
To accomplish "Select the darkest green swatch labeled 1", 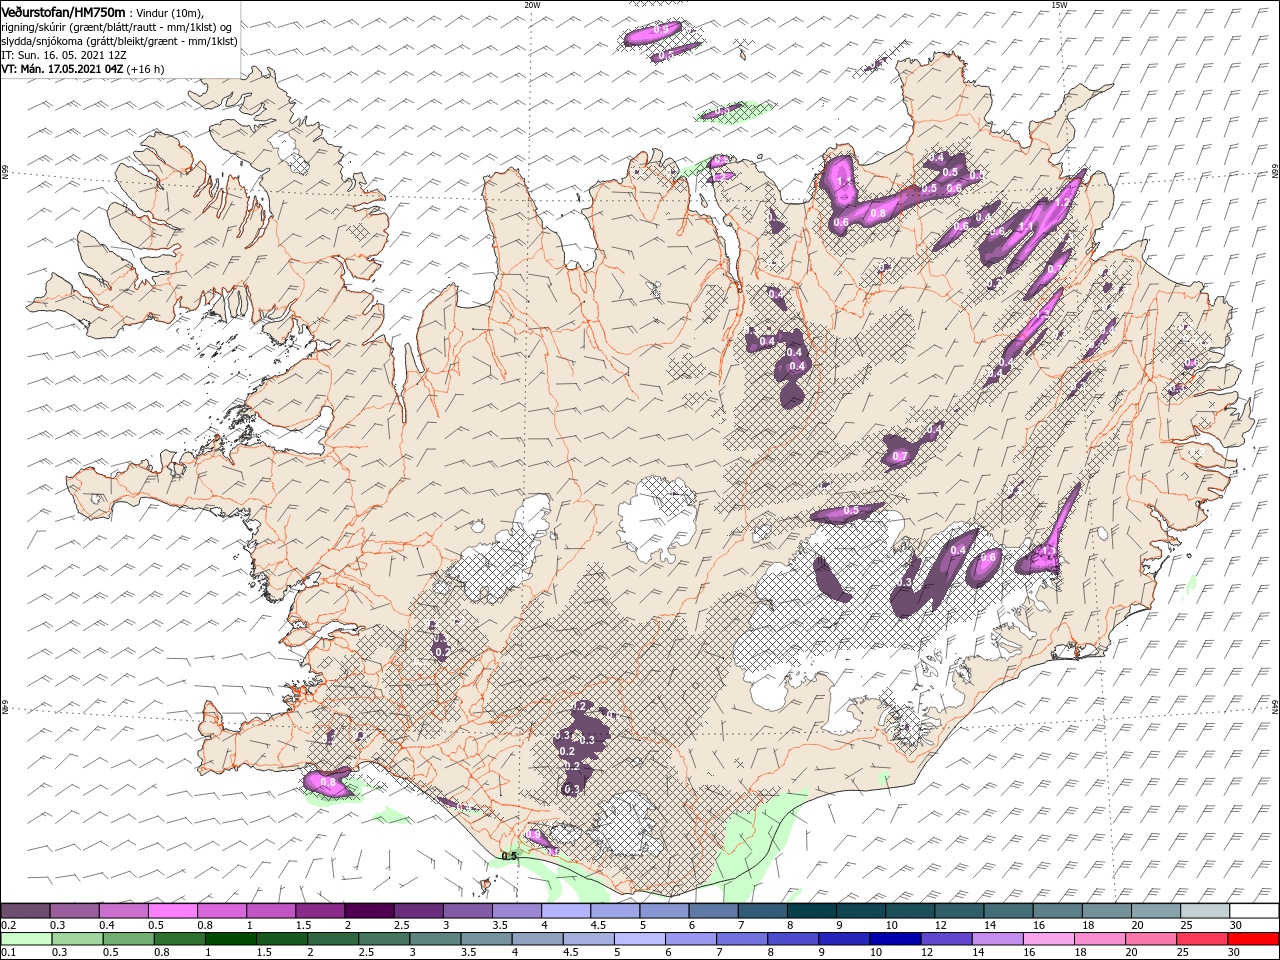I will pos(230,939).
